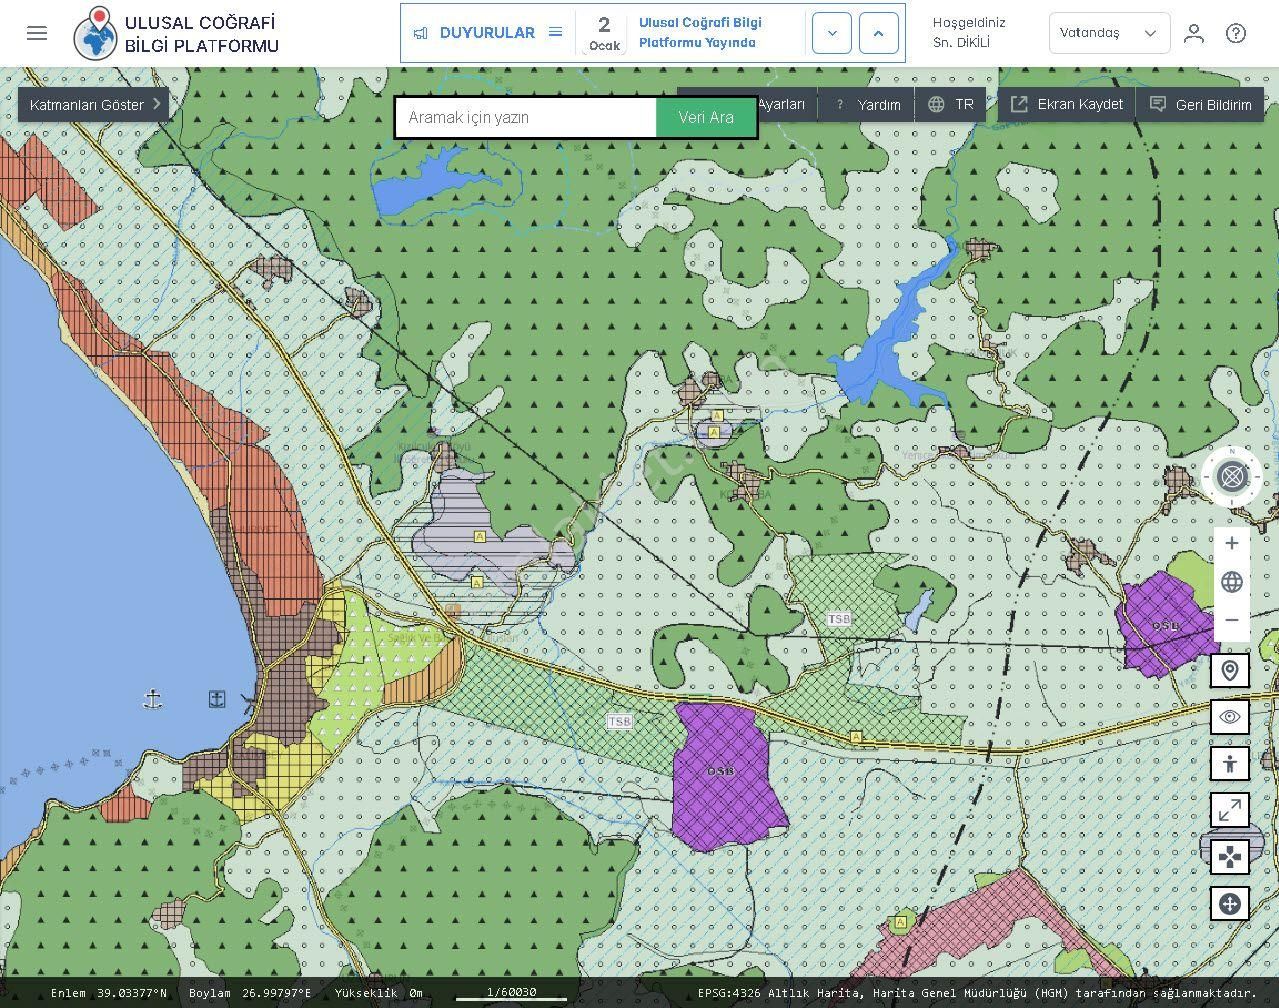Image resolution: width=1279 pixels, height=1008 pixels.
Task: Click the globe full-extent icon
Action: [1231, 582]
